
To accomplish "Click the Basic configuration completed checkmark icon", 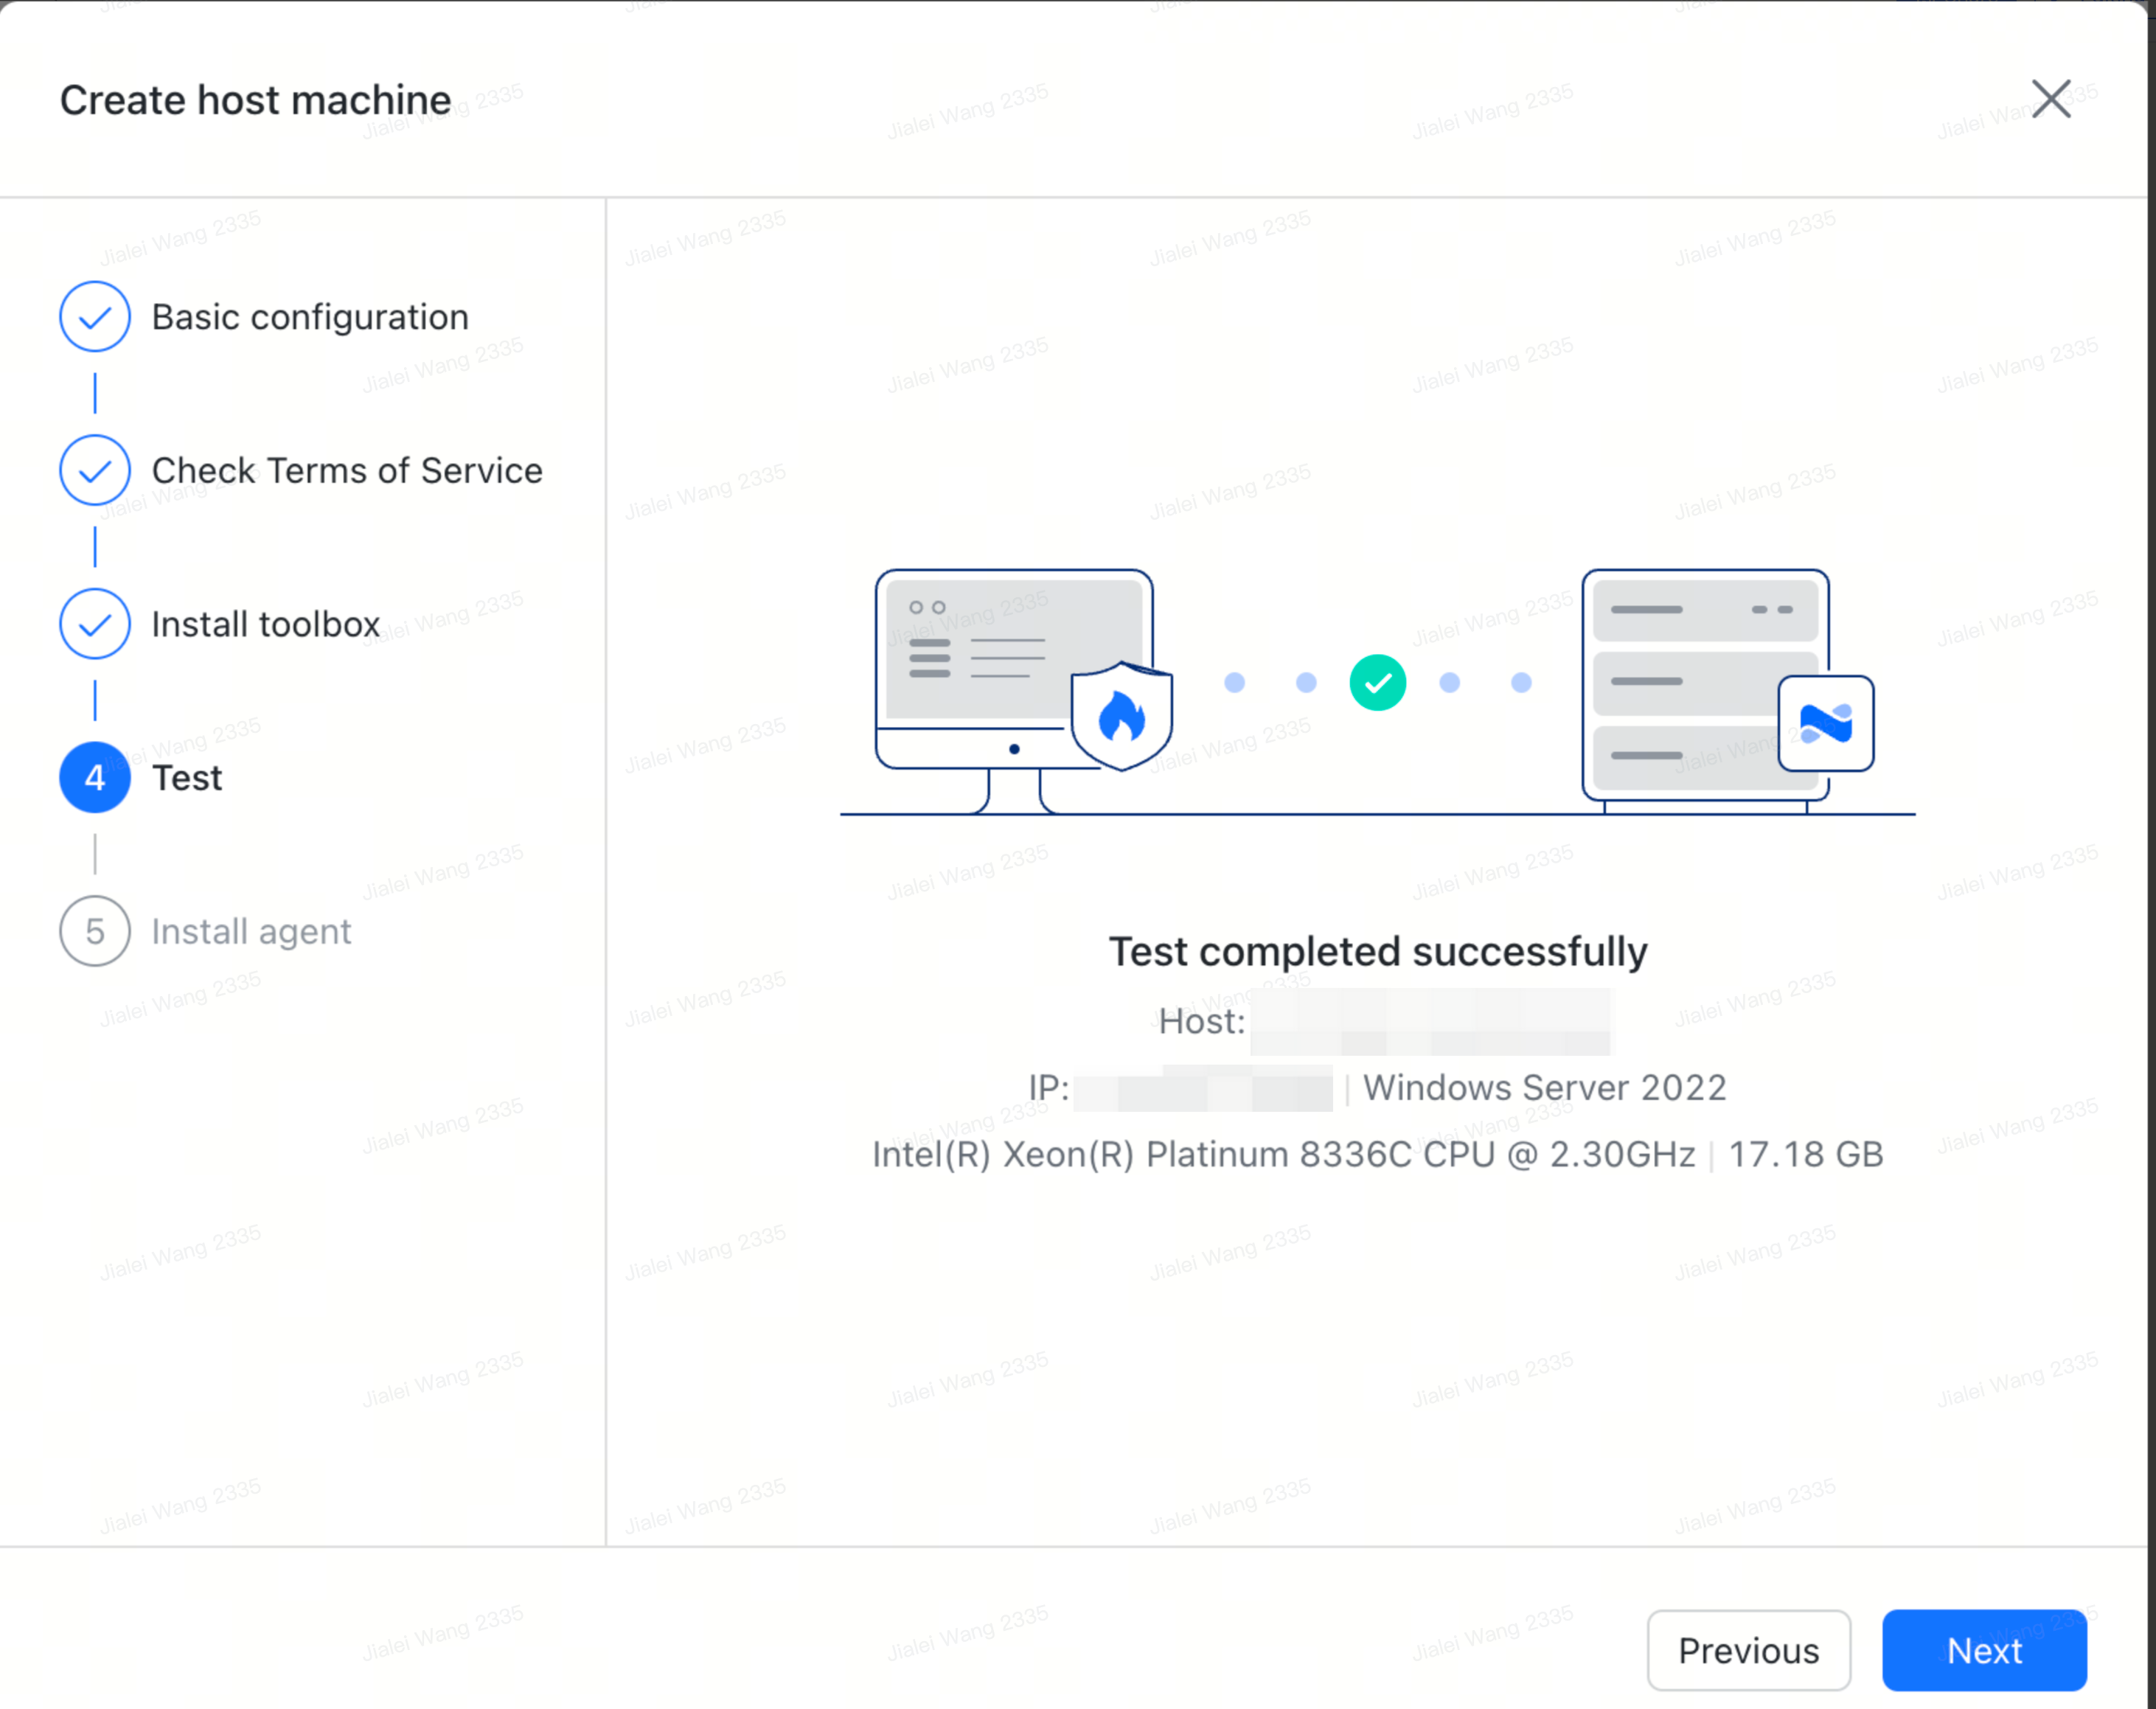I will pos(94,317).
